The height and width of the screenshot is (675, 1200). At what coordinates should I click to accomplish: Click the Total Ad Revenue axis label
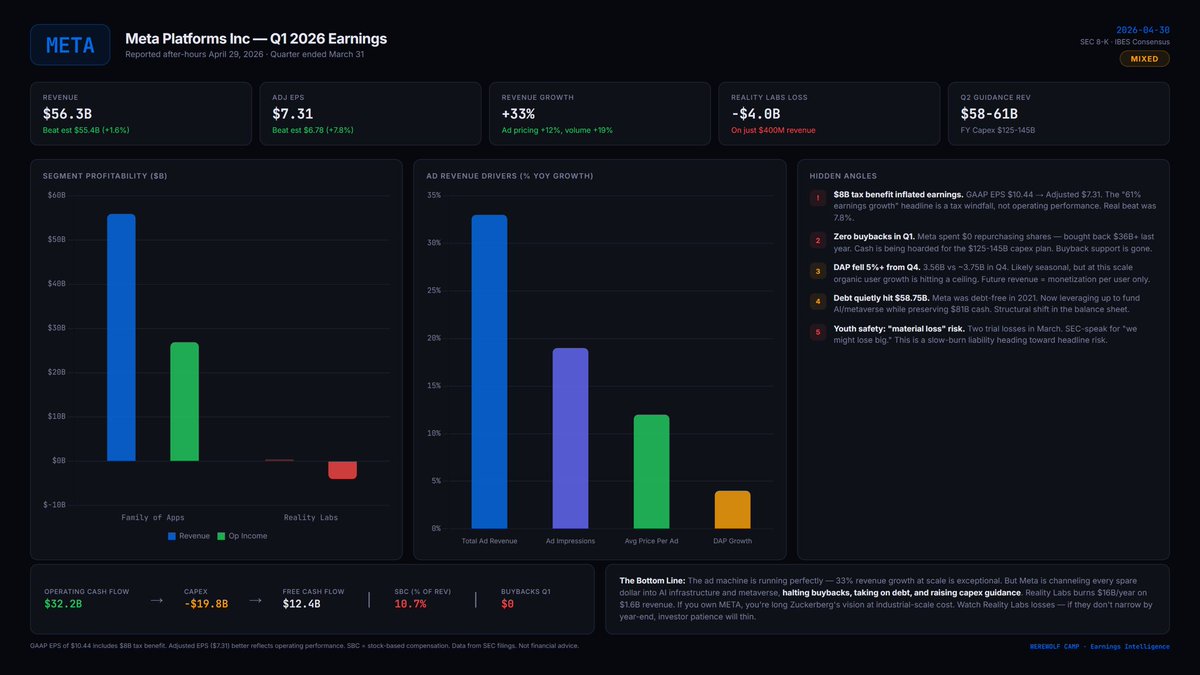click(489, 541)
